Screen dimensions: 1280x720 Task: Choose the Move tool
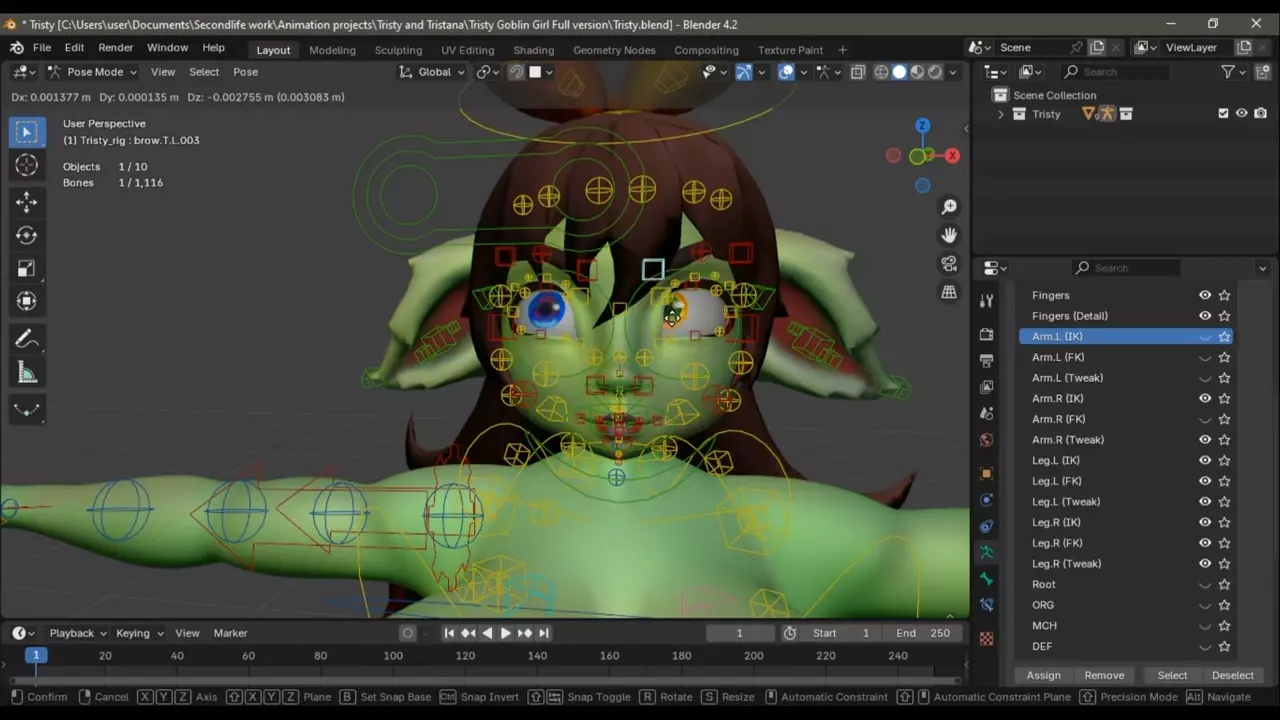tap(27, 202)
